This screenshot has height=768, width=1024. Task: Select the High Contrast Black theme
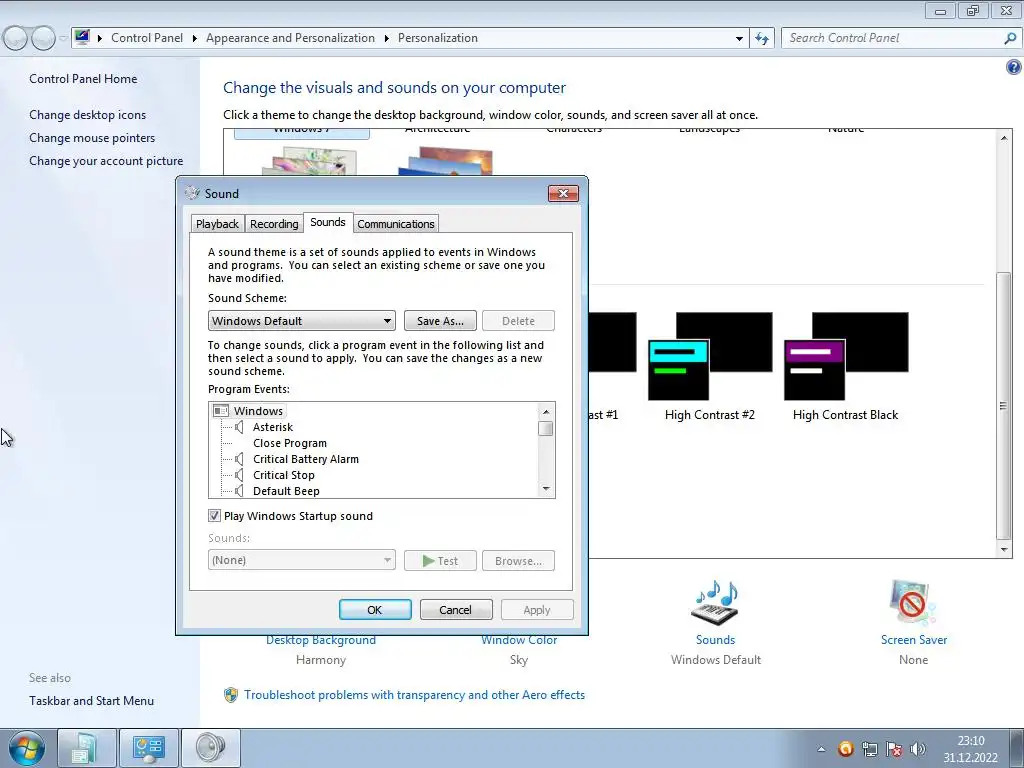pyautogui.click(x=846, y=367)
